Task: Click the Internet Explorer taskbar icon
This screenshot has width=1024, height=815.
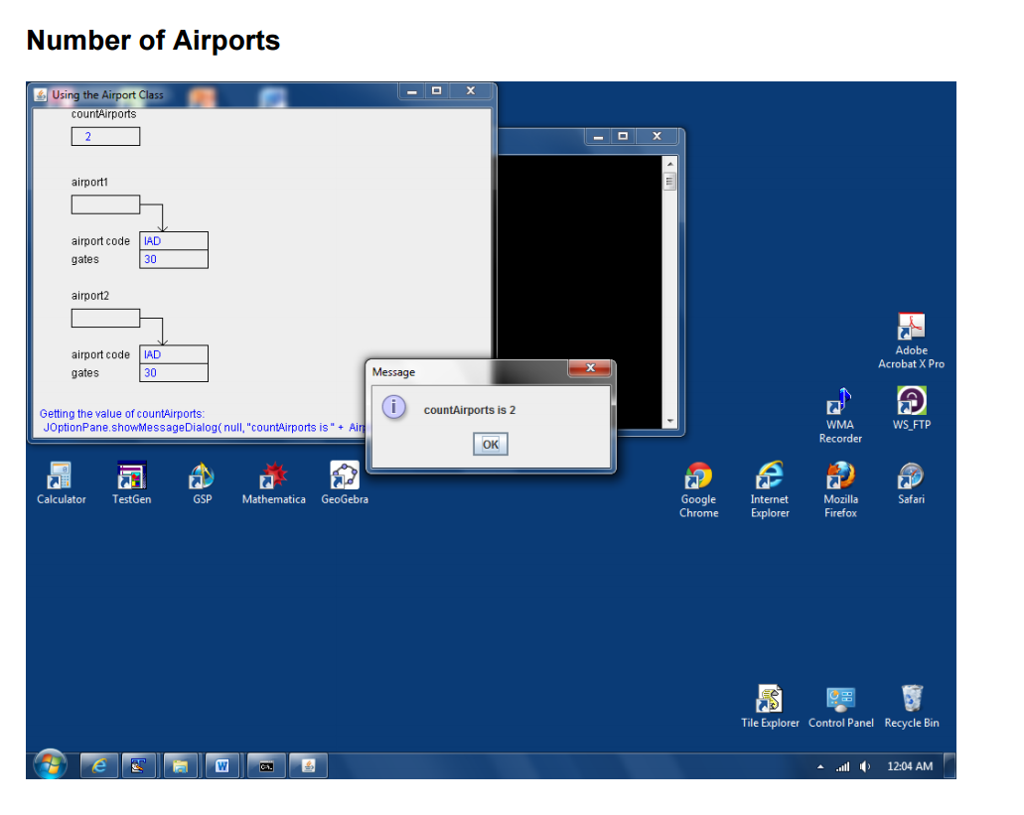Action: point(99,765)
